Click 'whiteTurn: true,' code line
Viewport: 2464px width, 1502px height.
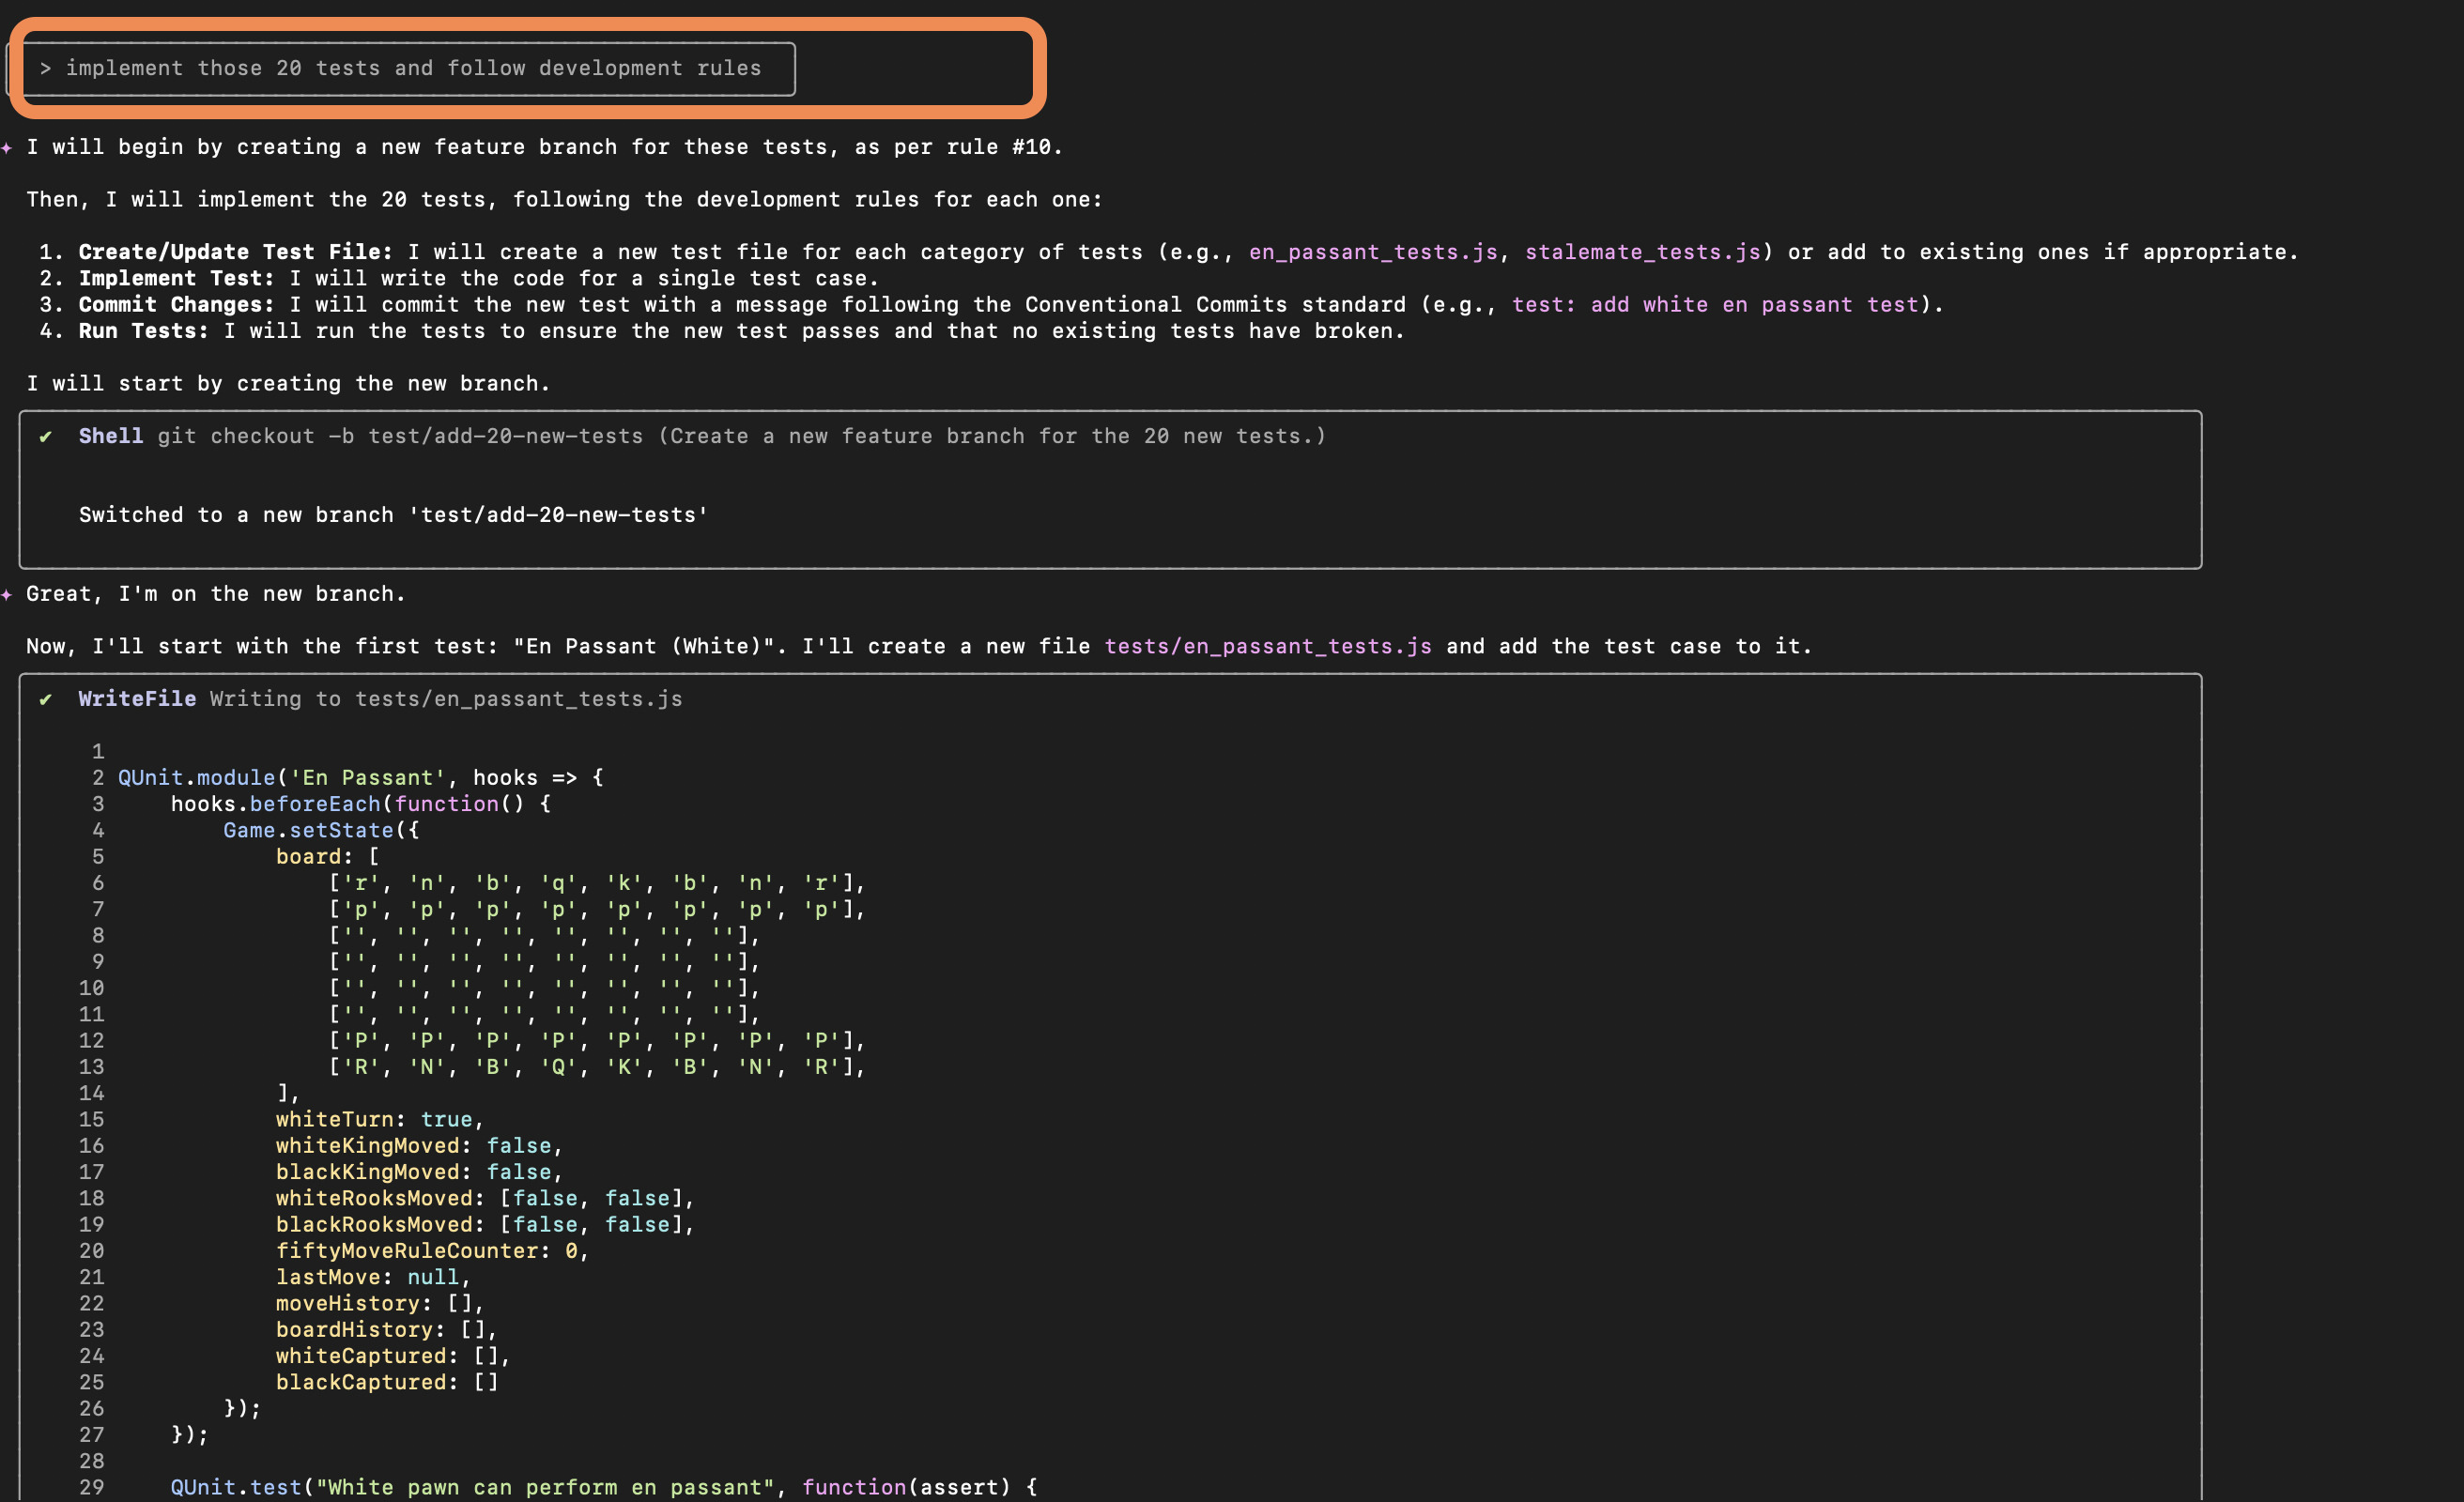coord(380,1120)
